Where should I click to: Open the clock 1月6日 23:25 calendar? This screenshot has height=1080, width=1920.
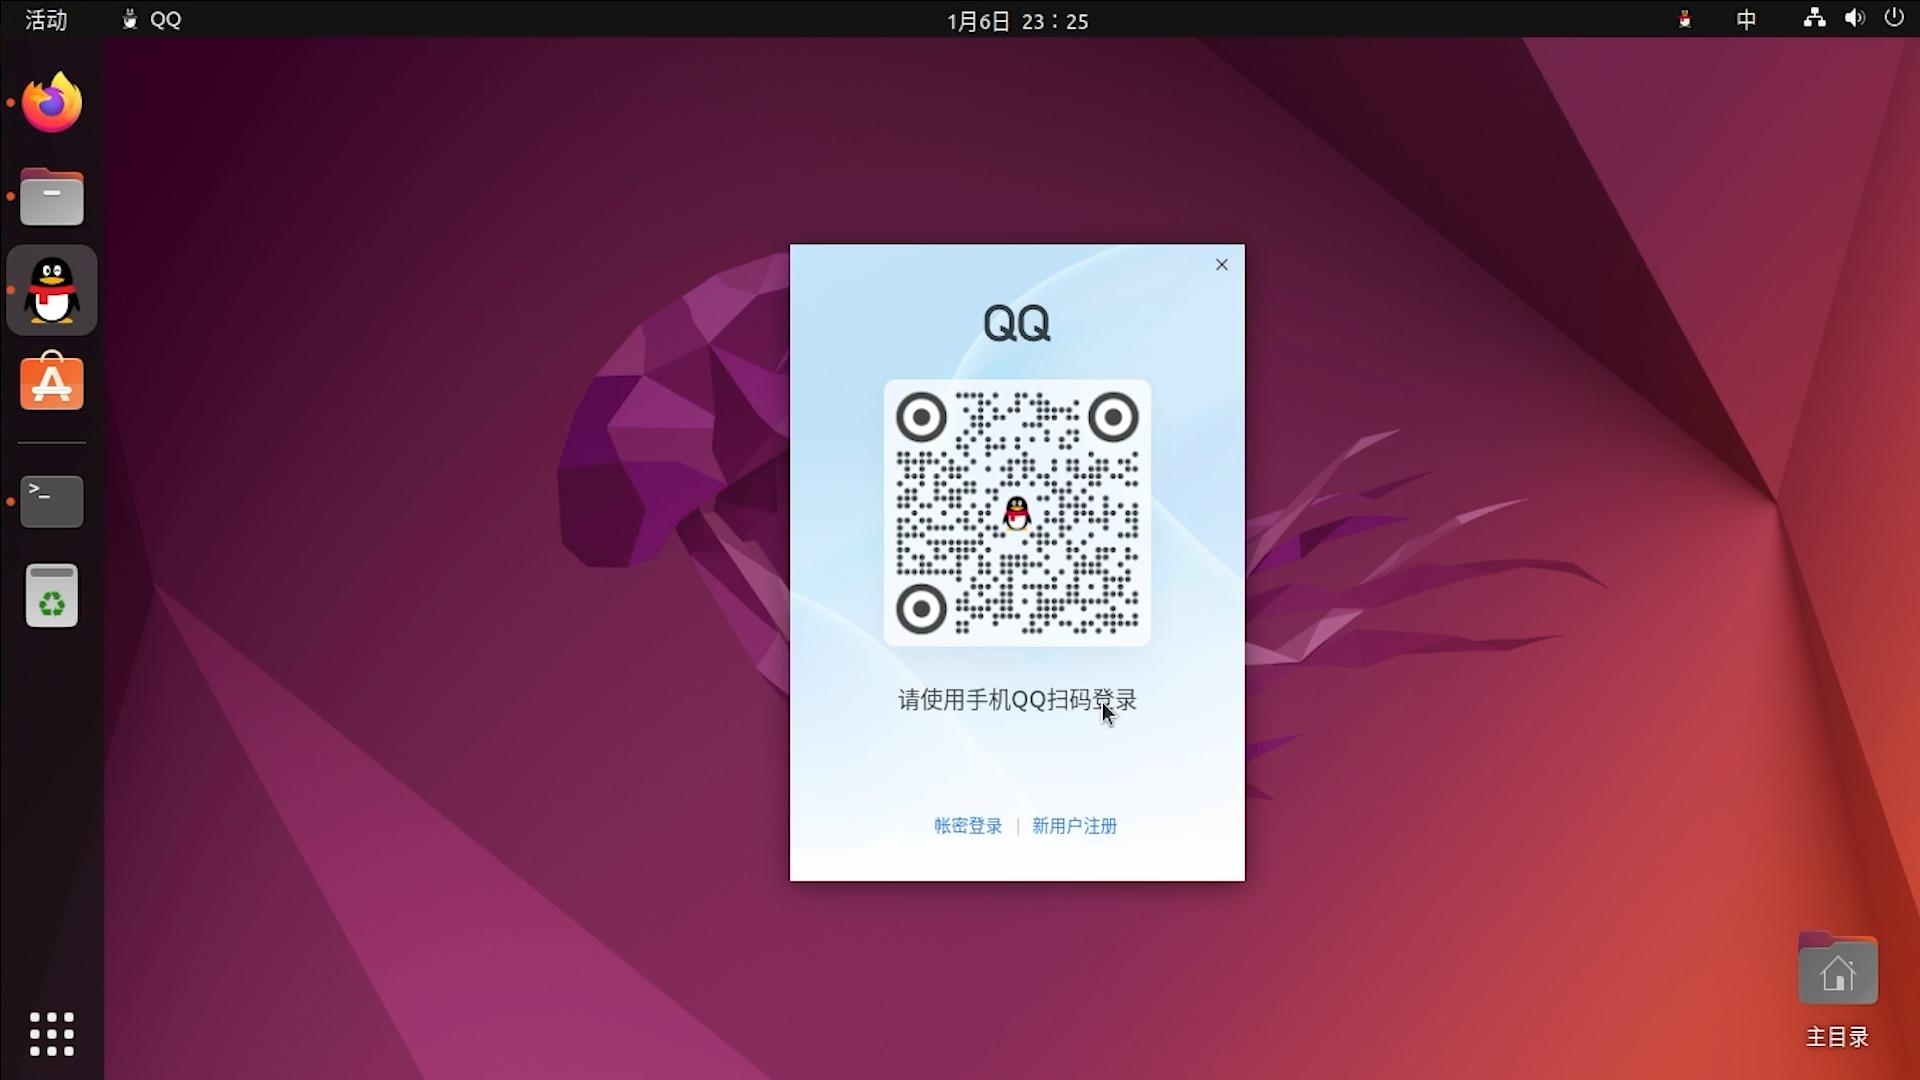(1017, 20)
